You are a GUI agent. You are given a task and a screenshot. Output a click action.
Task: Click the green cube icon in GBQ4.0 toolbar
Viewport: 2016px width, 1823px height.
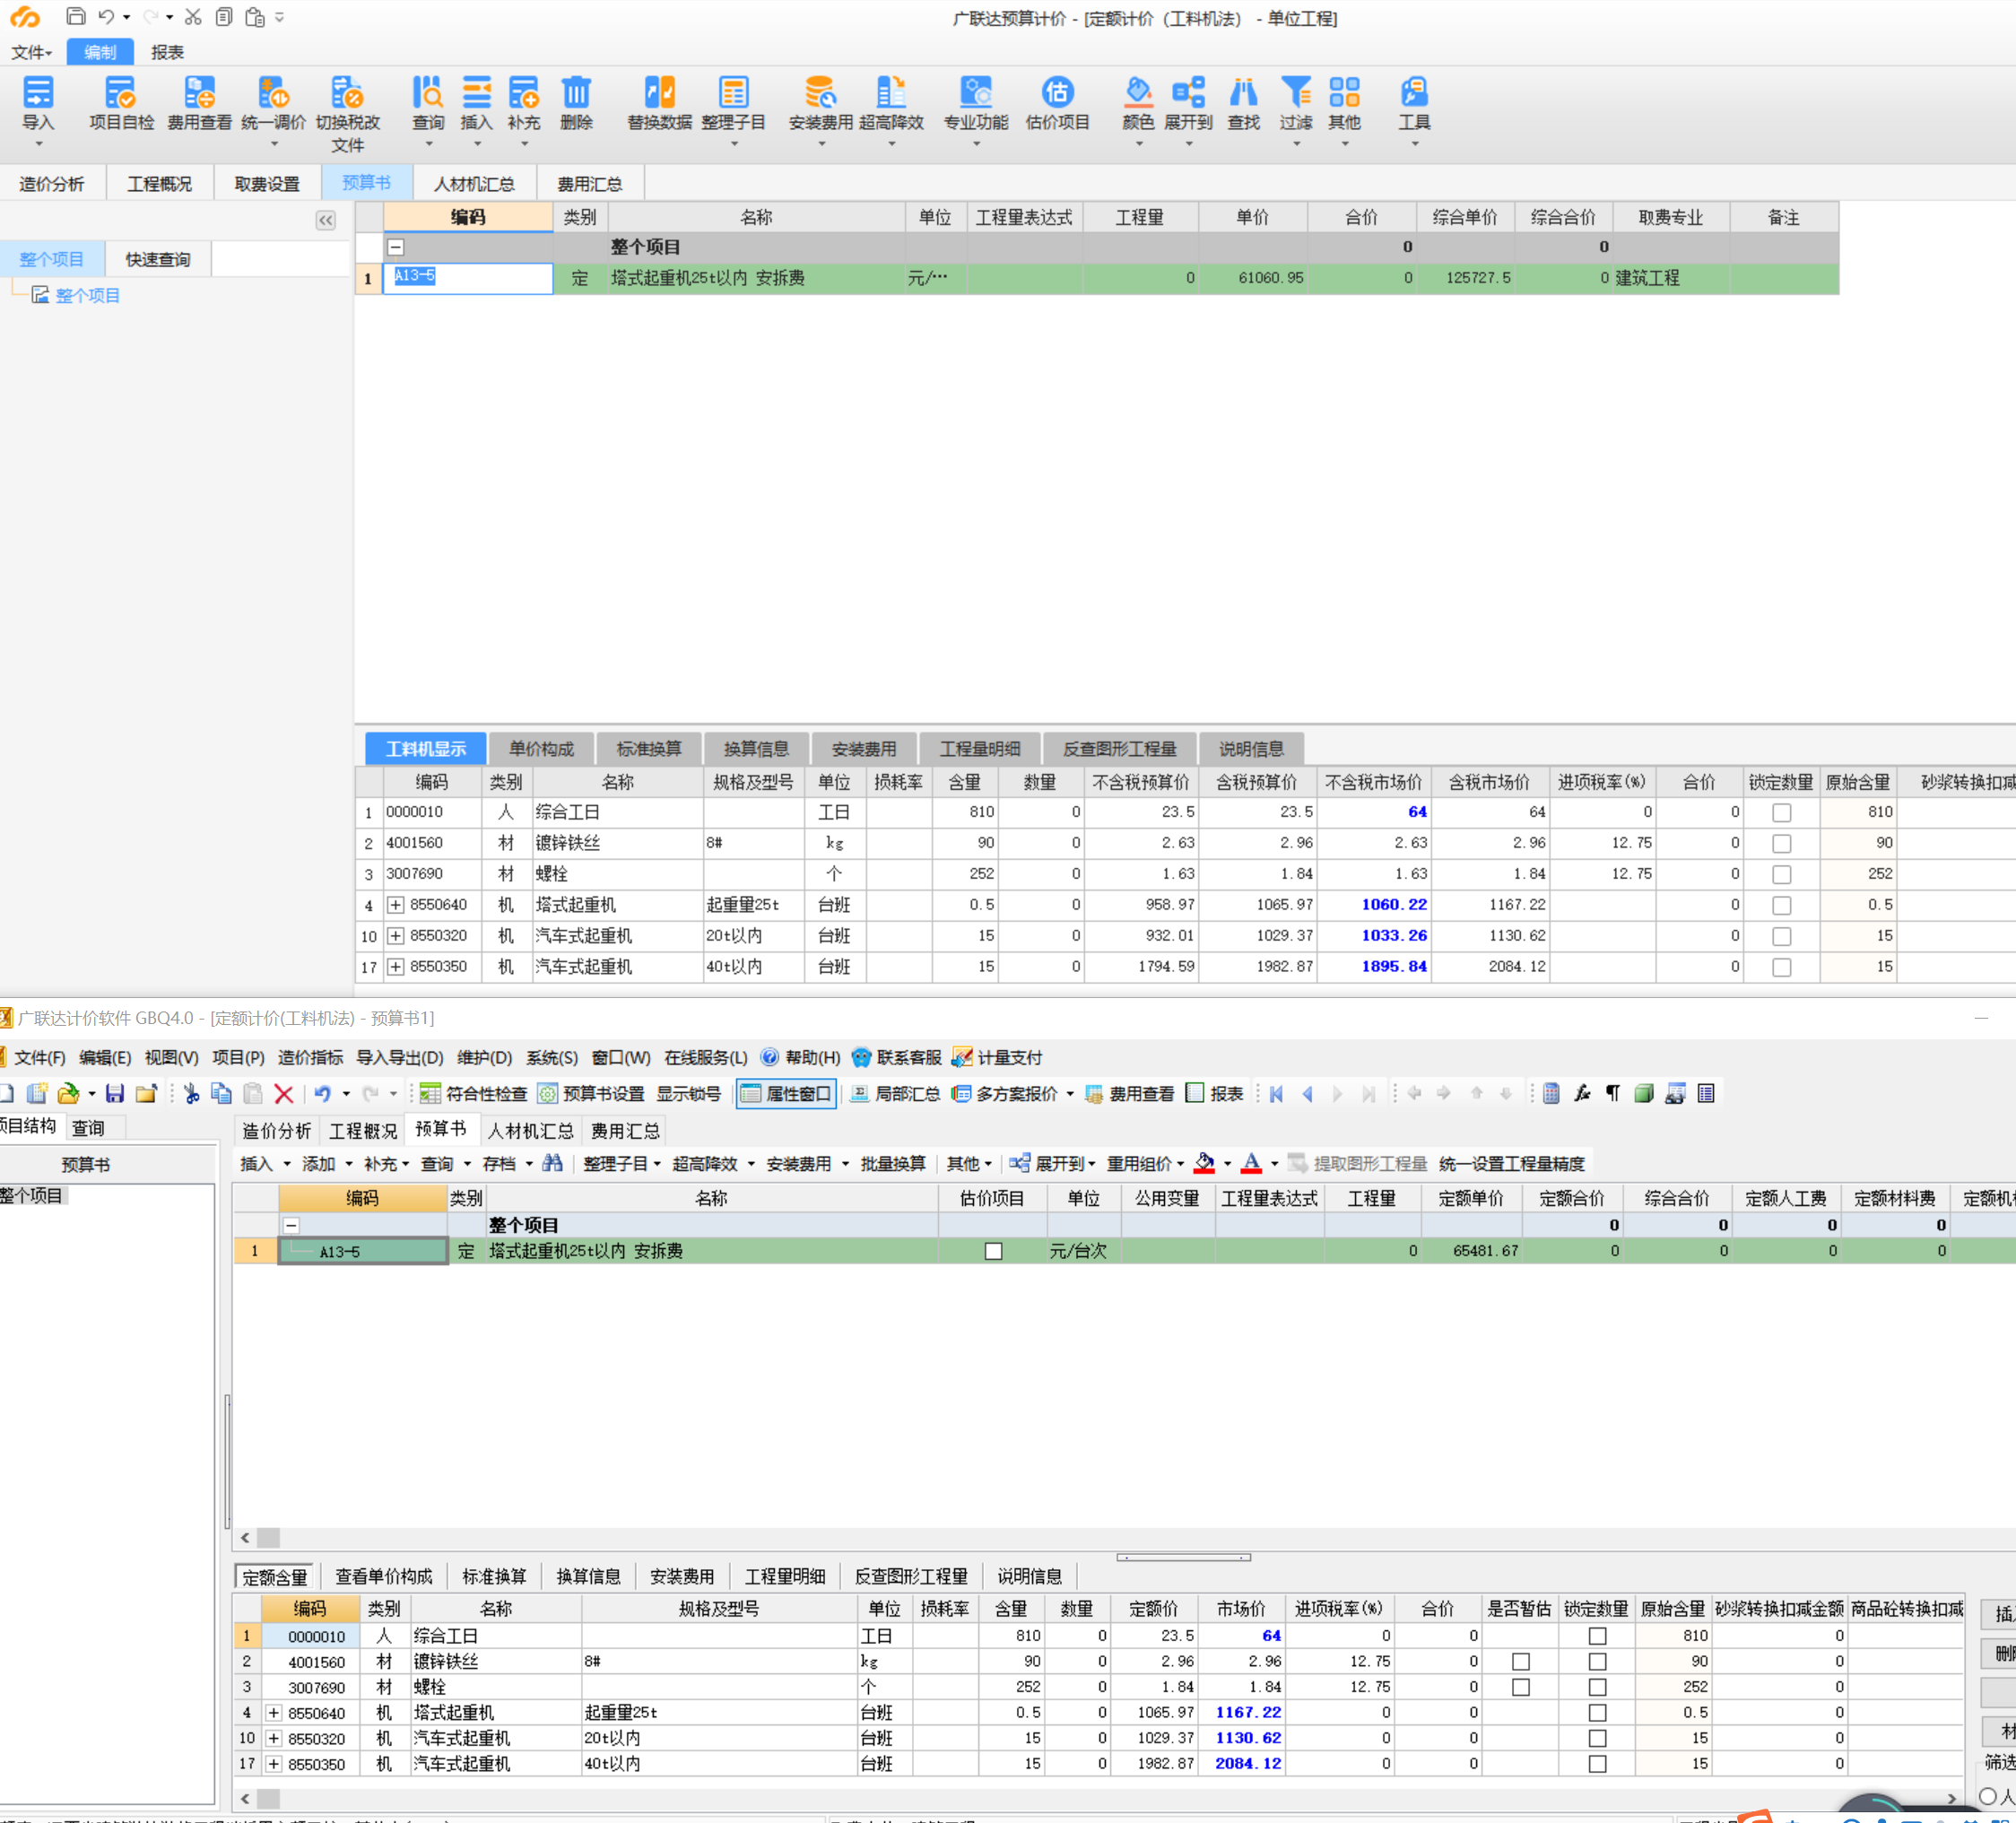(1644, 1093)
